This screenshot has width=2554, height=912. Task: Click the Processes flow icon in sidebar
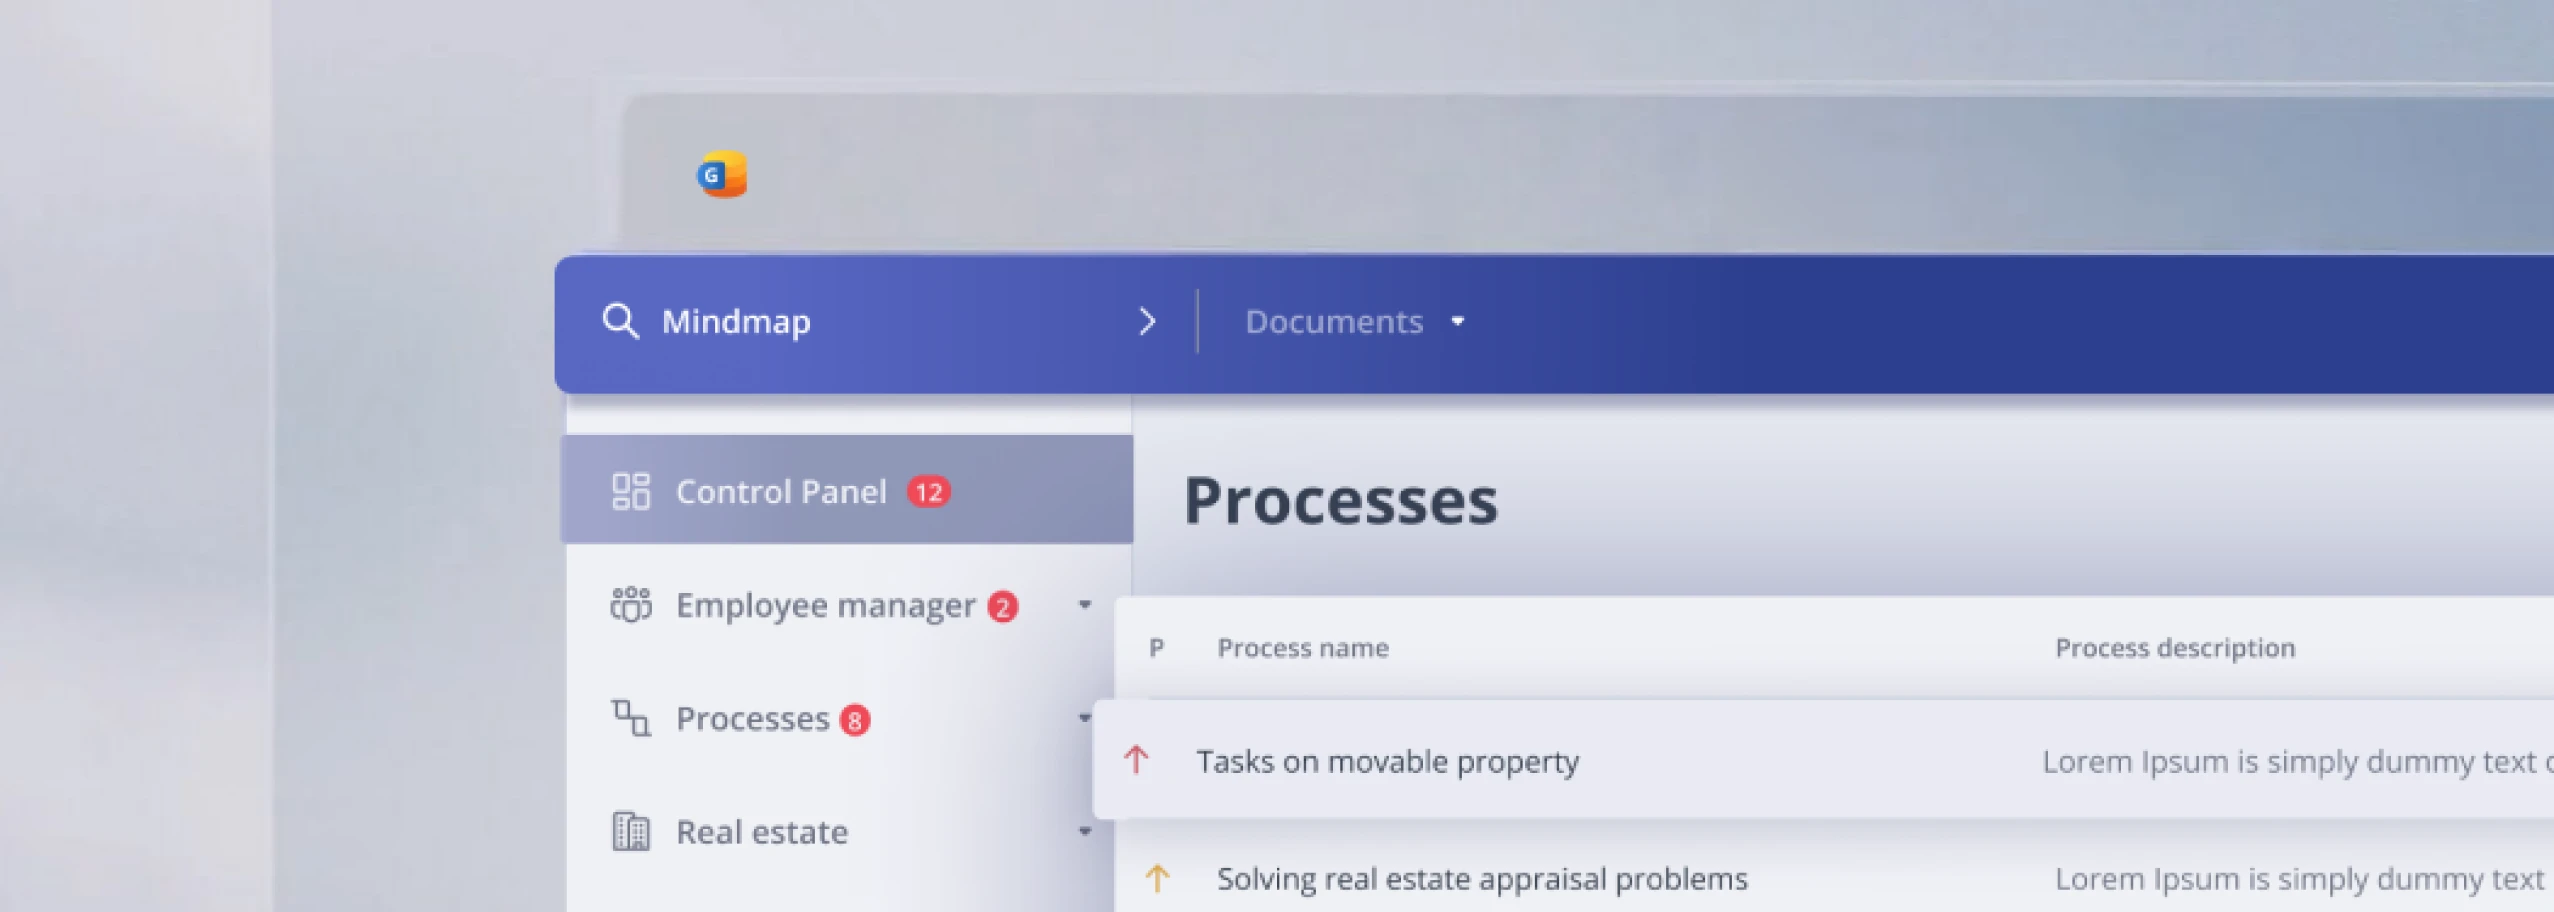point(631,718)
